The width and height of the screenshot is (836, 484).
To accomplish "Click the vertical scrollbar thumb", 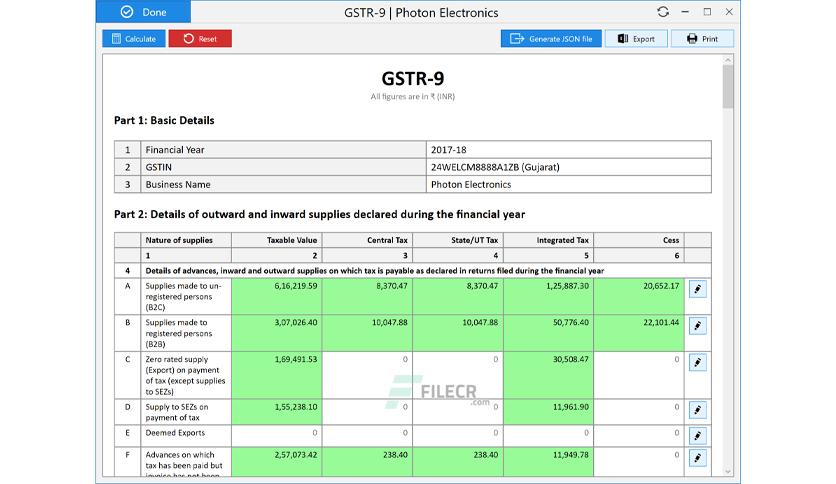I will pos(728,87).
